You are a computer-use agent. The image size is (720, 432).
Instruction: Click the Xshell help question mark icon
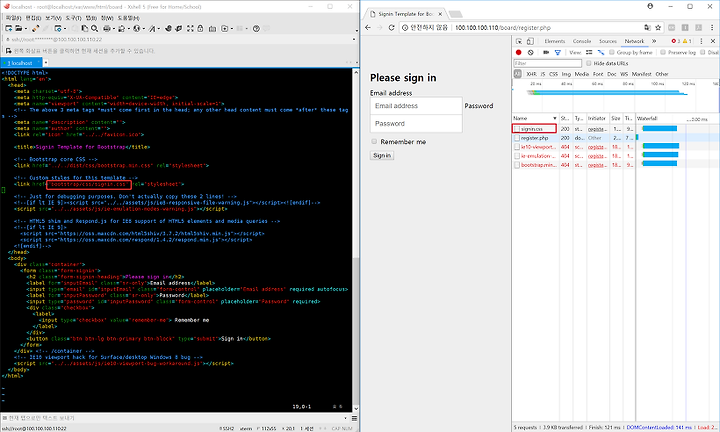256,28
